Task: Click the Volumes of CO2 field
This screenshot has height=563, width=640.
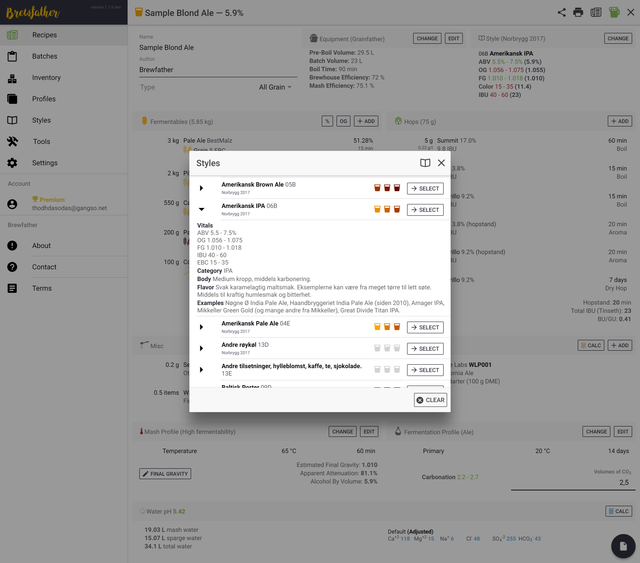Action: pyautogui.click(x=571, y=482)
